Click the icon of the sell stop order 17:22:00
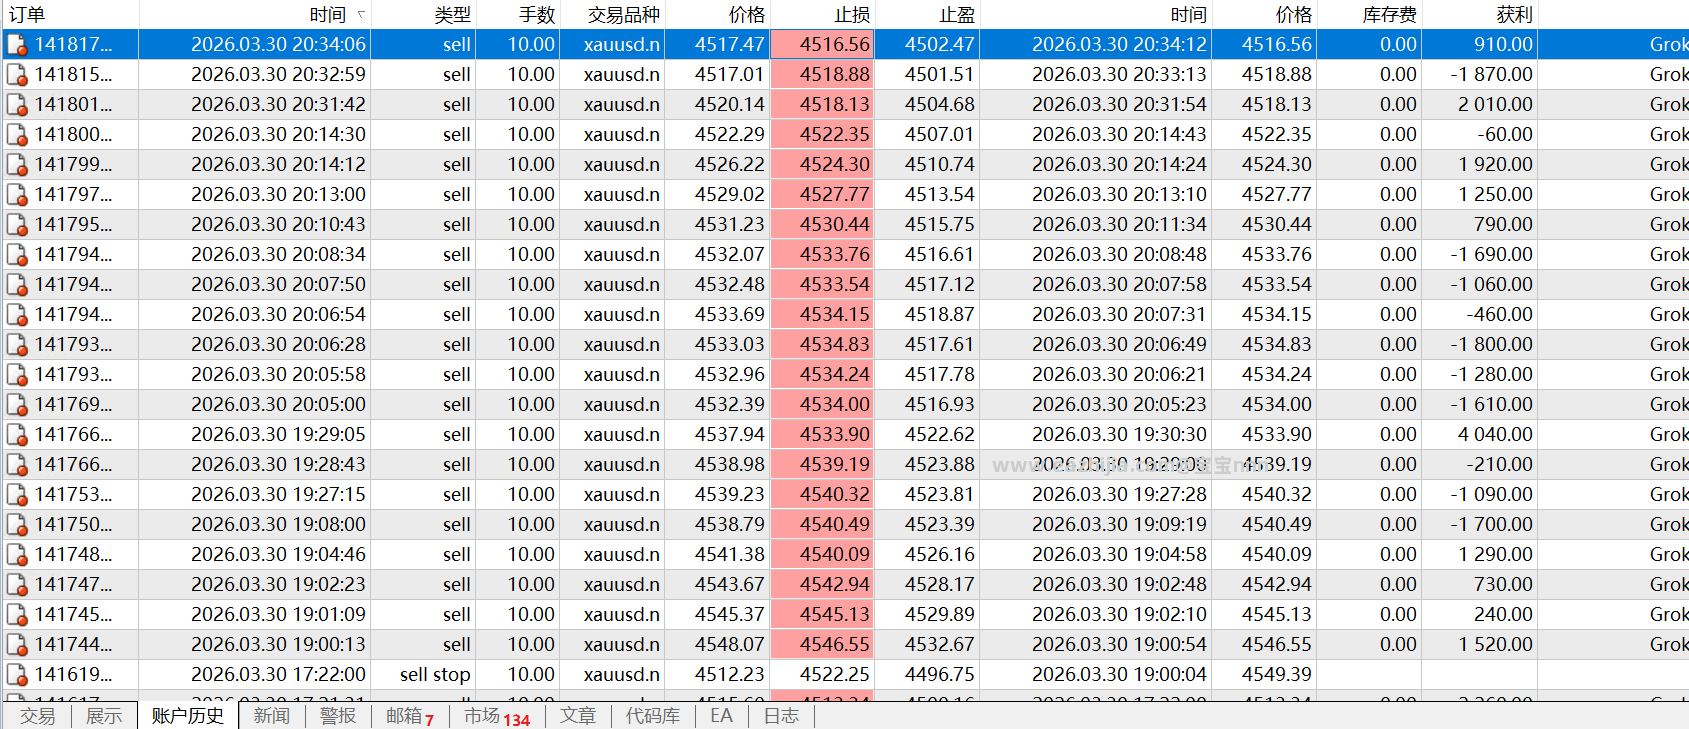The image size is (1689, 729). [17, 675]
